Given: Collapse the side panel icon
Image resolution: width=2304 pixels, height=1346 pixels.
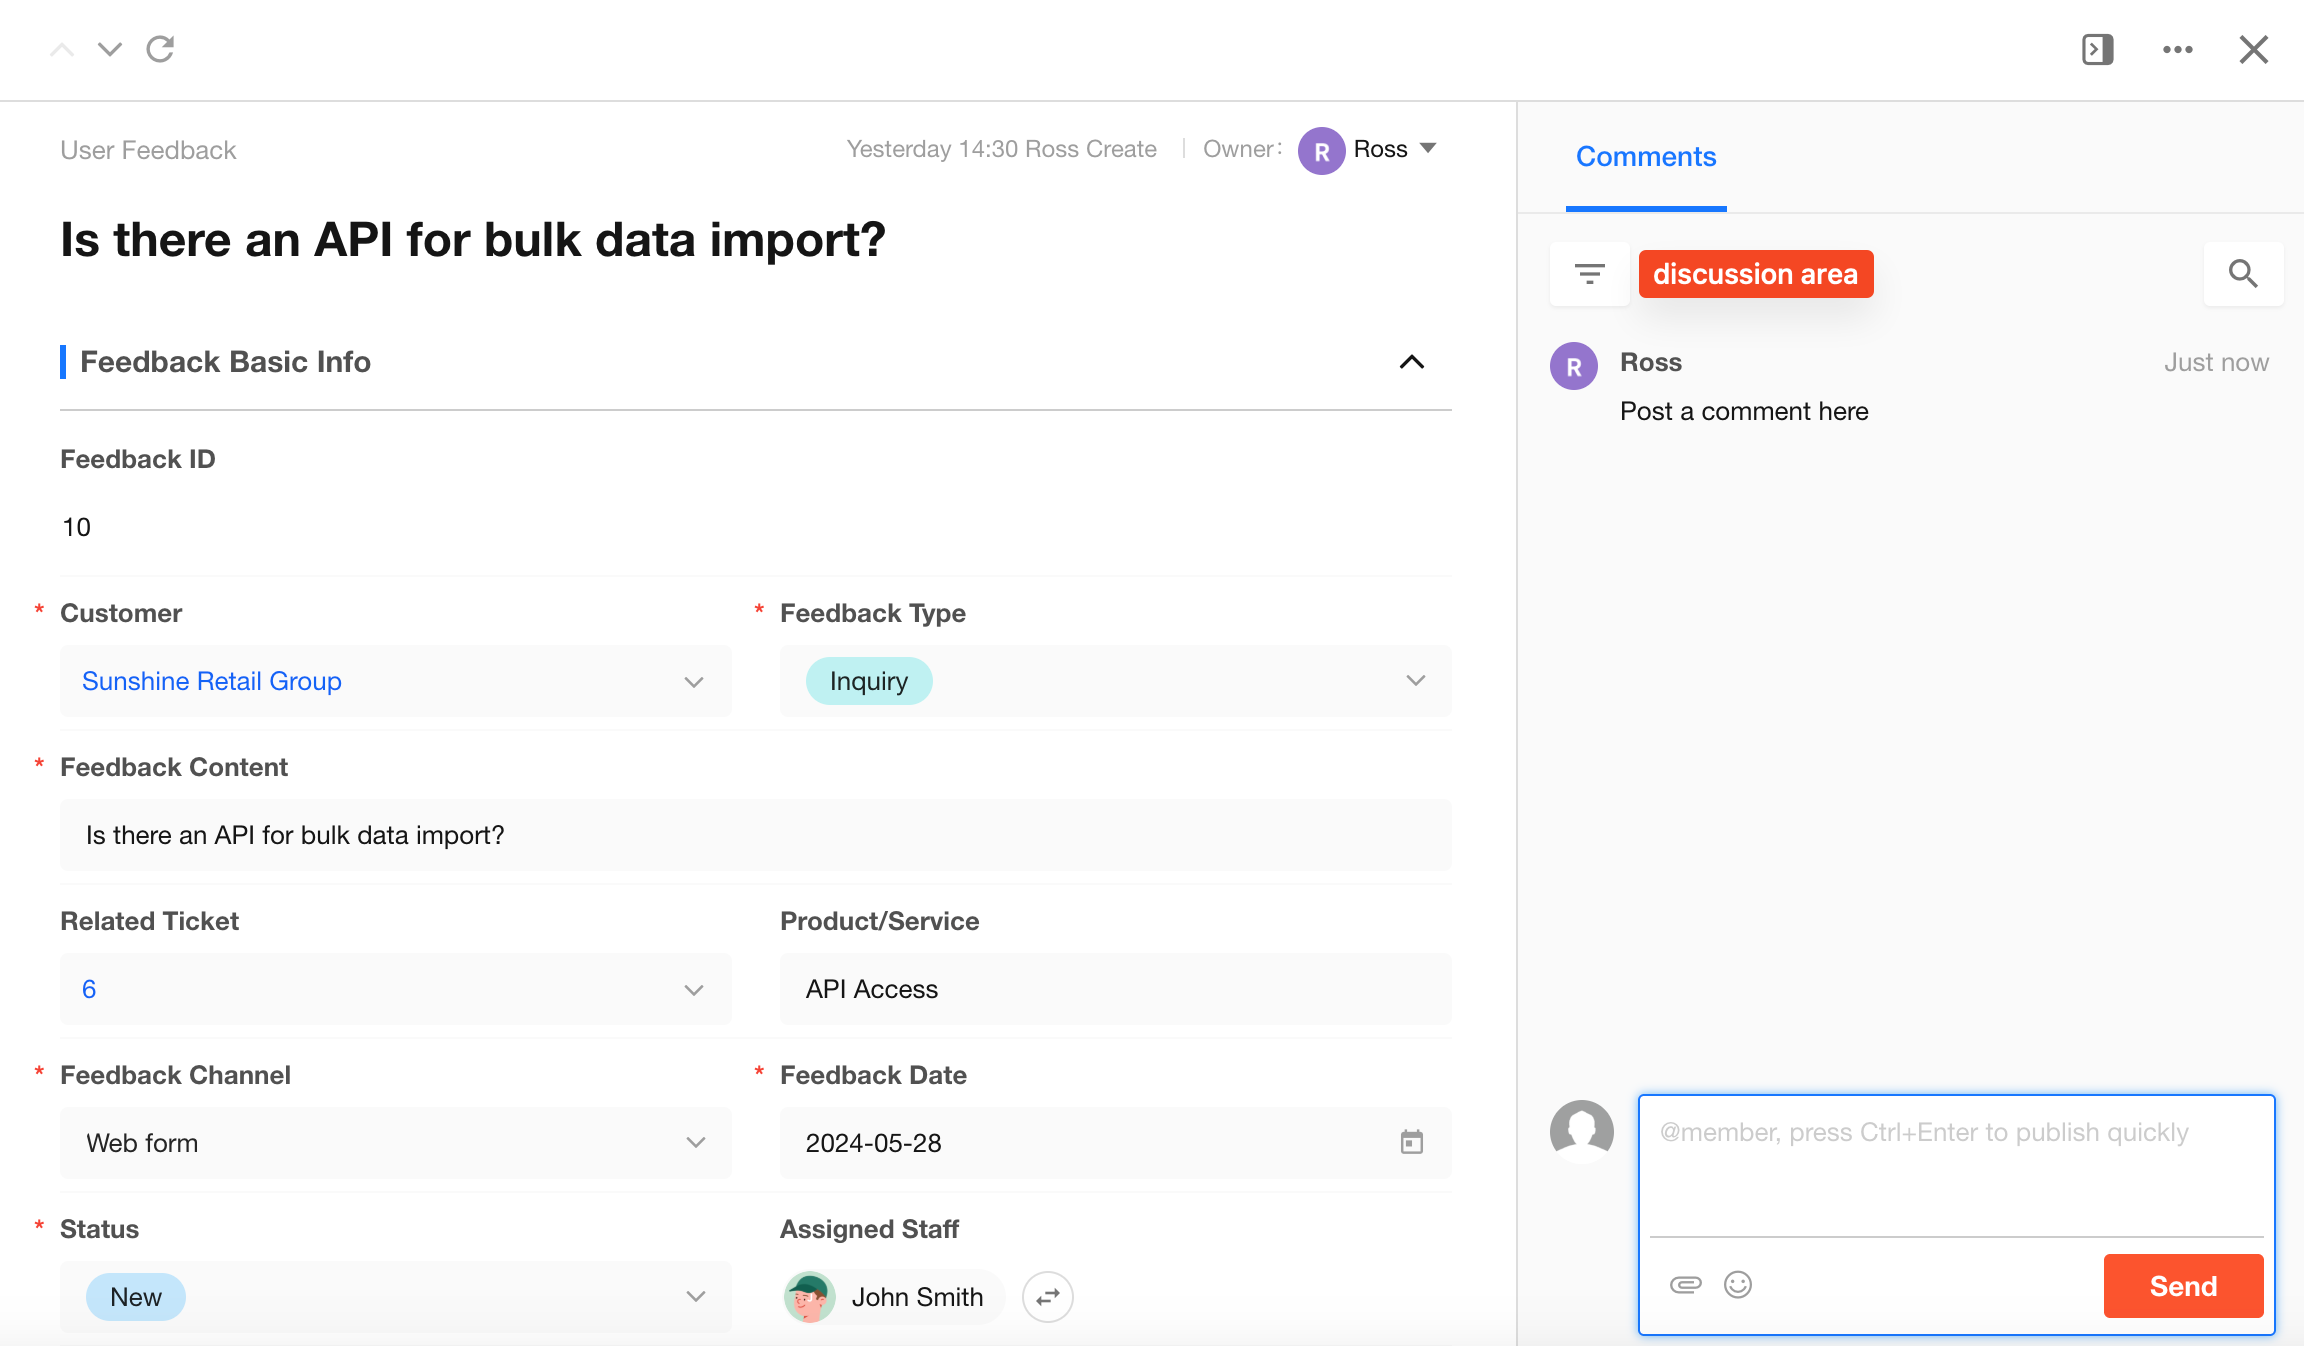Looking at the screenshot, I should coord(2097,49).
